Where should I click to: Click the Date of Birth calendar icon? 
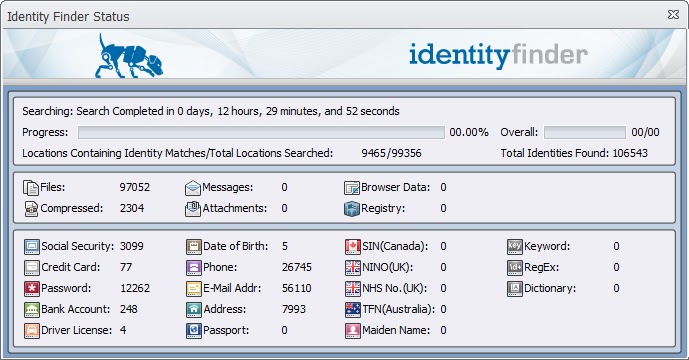click(x=194, y=247)
